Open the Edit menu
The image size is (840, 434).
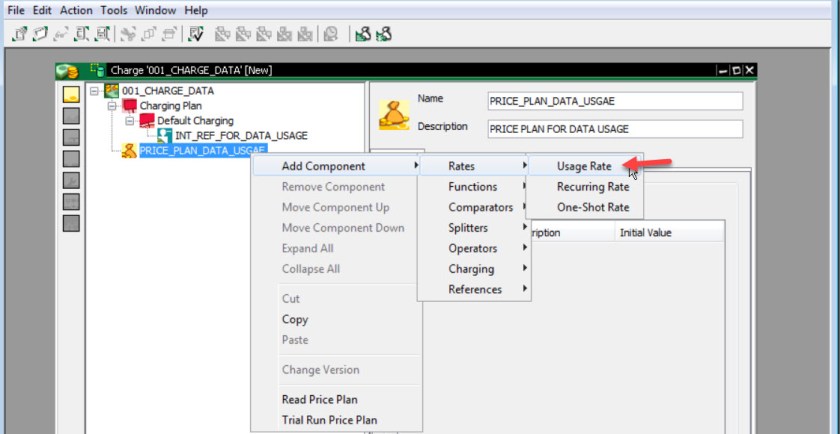[42, 10]
